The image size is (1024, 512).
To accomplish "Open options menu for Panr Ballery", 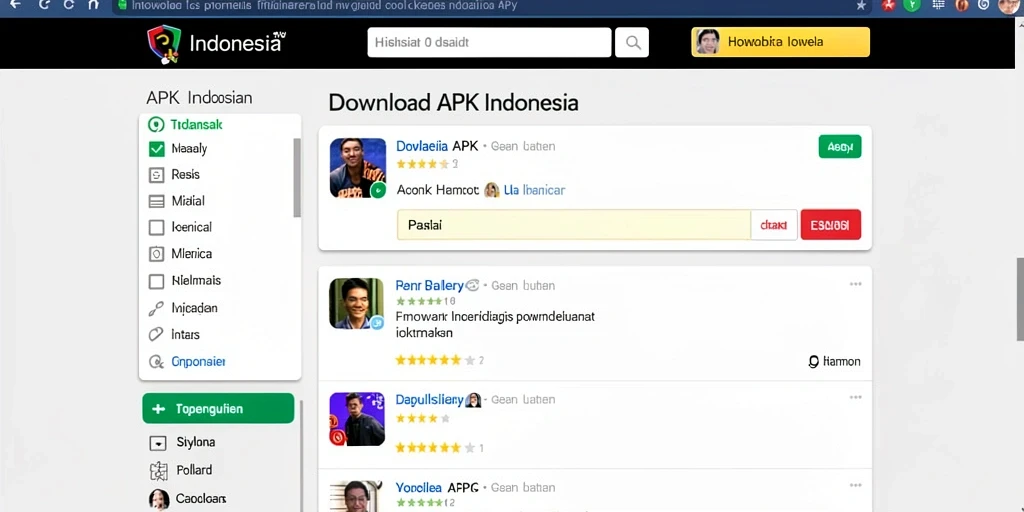I will pyautogui.click(x=856, y=284).
